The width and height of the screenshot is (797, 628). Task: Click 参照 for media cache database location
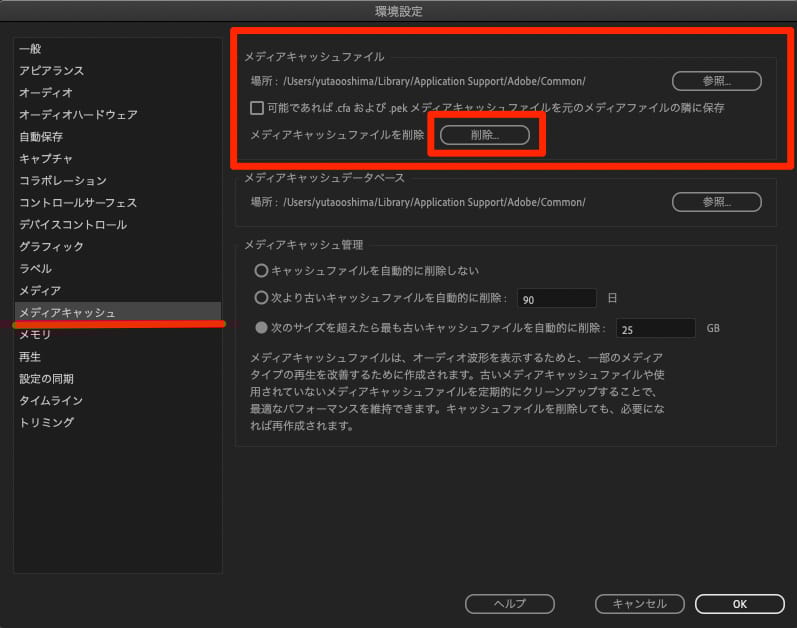point(717,202)
